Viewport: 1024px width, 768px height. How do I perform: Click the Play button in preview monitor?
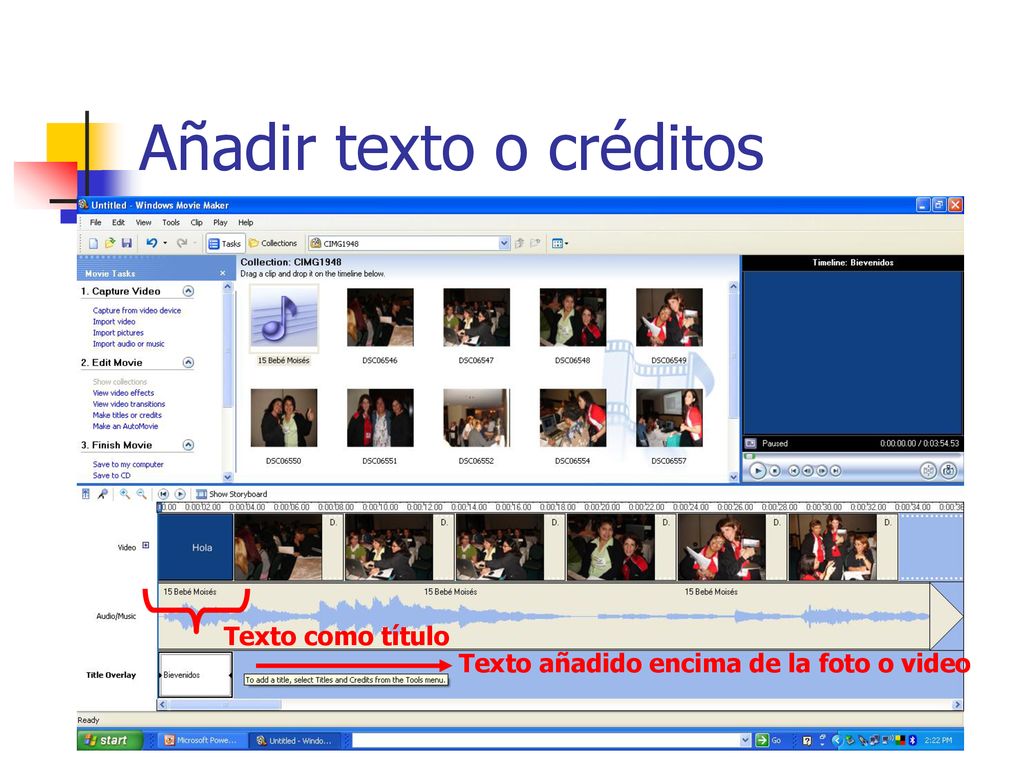click(x=758, y=470)
